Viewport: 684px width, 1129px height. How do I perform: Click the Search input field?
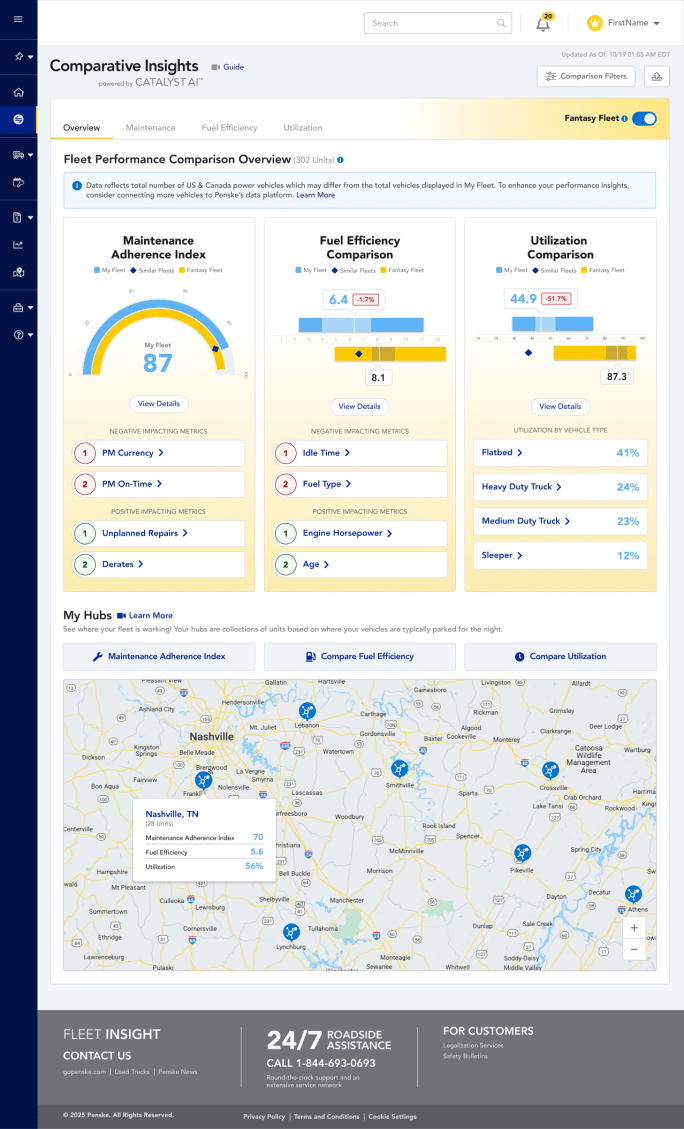[x=430, y=23]
